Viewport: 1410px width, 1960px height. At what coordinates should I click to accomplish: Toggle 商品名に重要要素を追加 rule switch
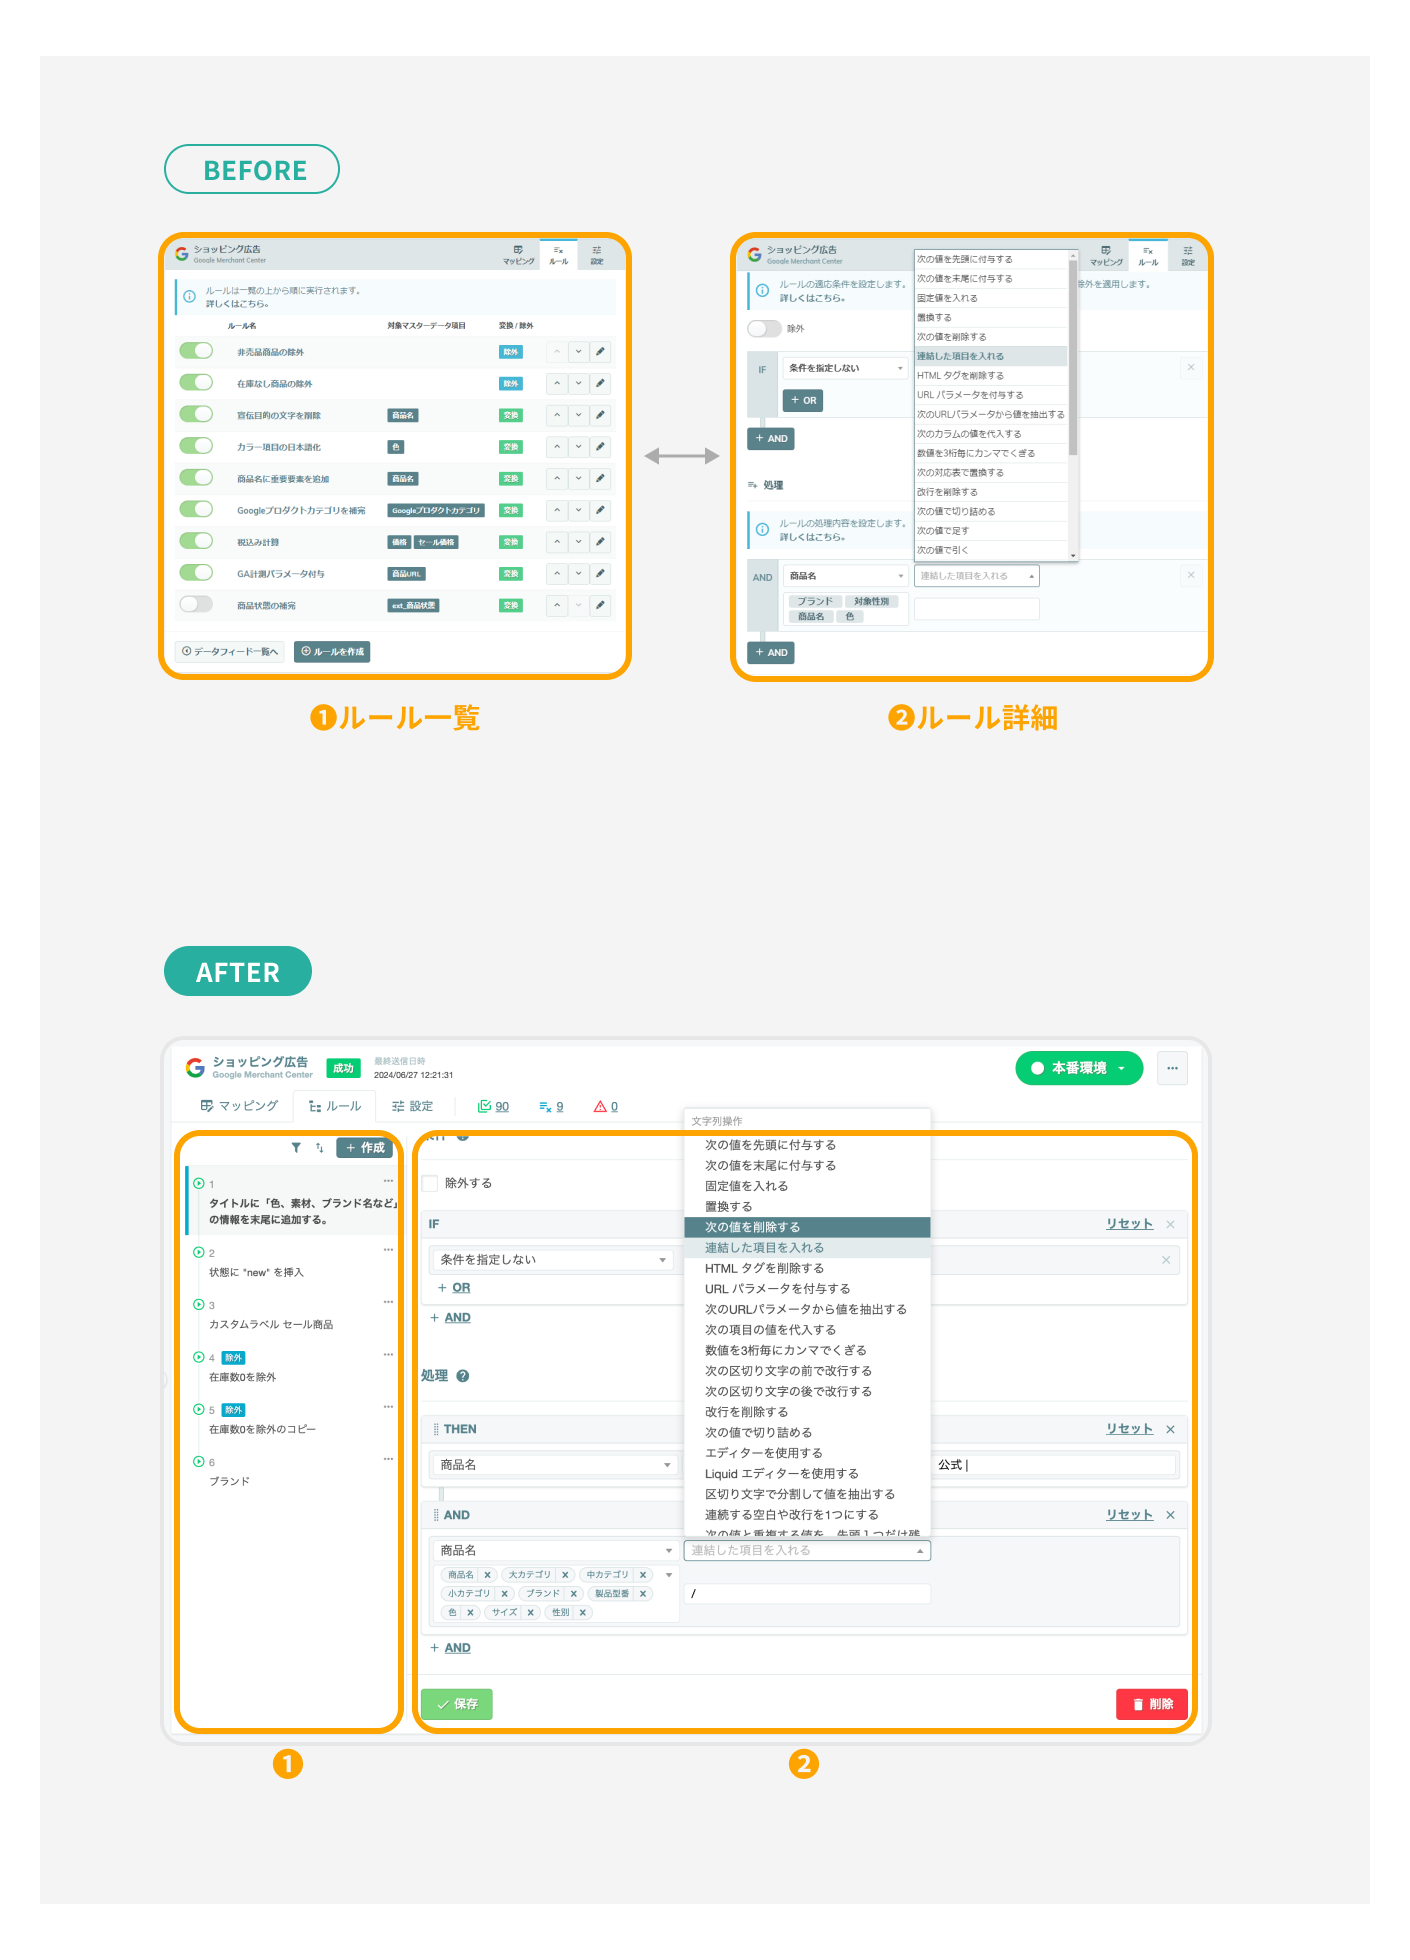click(x=196, y=478)
